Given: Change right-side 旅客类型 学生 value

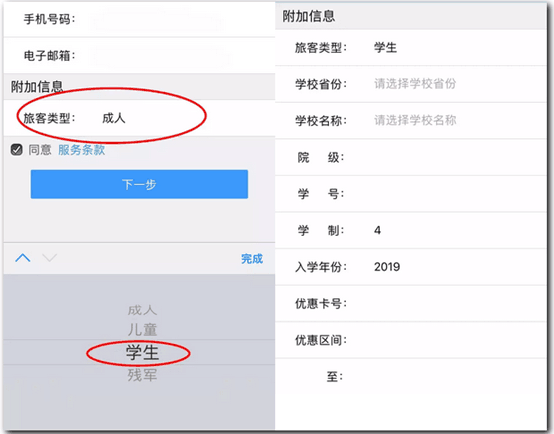Looking at the screenshot, I should (x=411, y=47).
